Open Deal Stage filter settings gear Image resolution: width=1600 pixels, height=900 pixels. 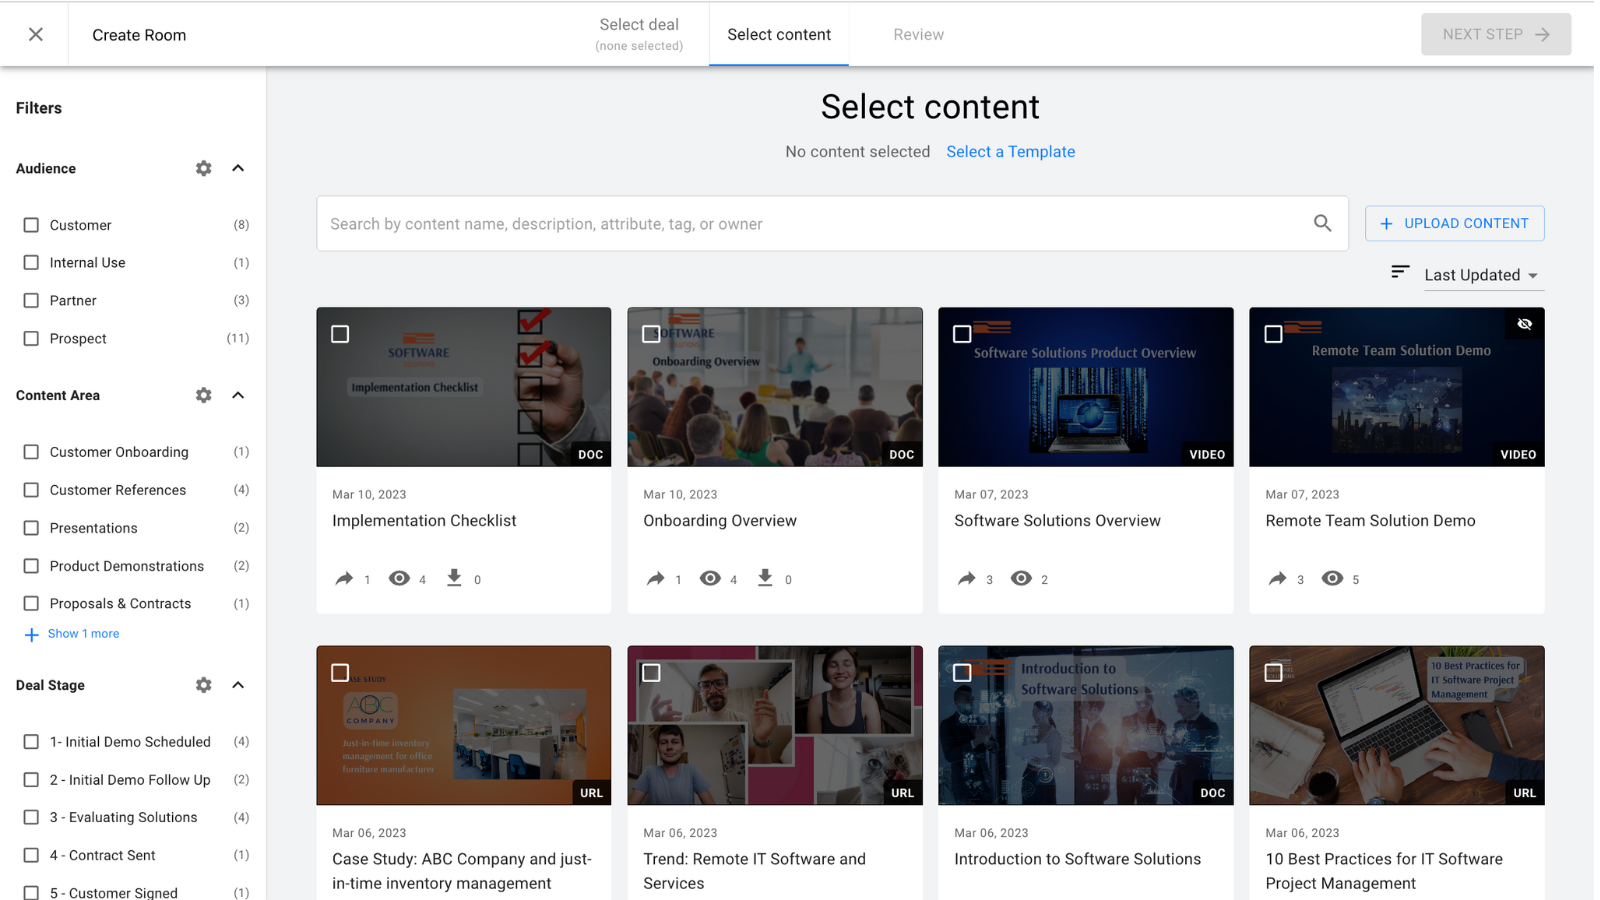204,685
